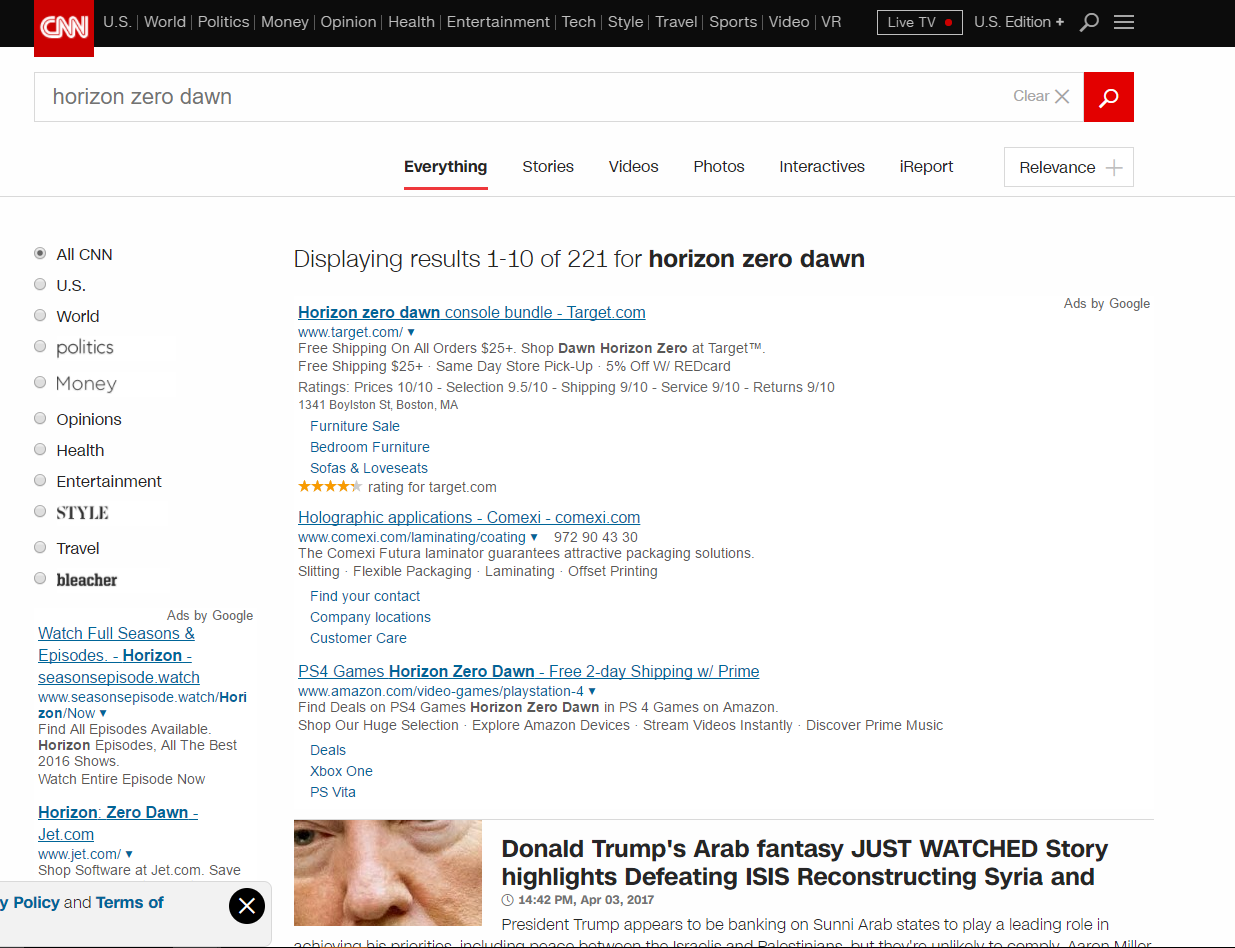Open the CNN logo home link
Image resolution: width=1235 pixels, height=948 pixels.
pyautogui.click(x=64, y=28)
